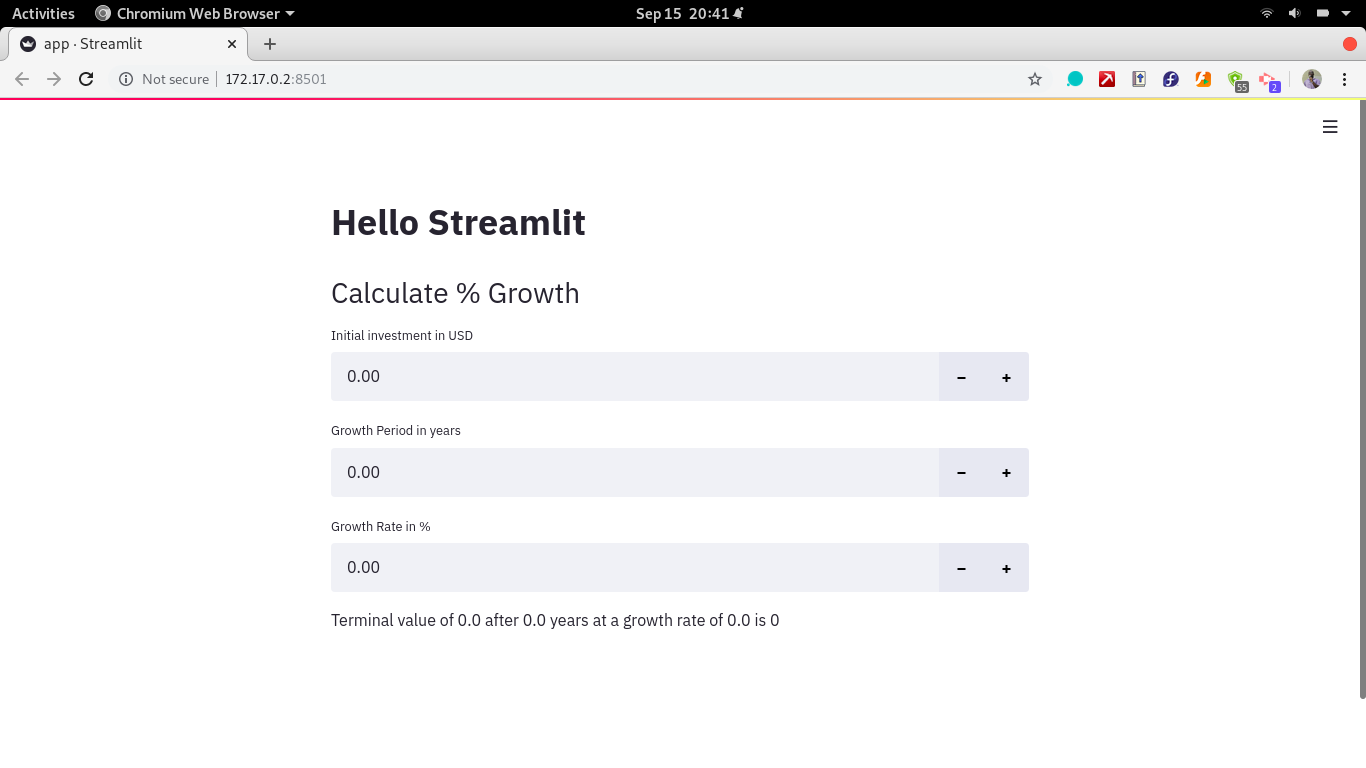
Task: Click the Hello Streamlit heading
Action: click(x=458, y=222)
